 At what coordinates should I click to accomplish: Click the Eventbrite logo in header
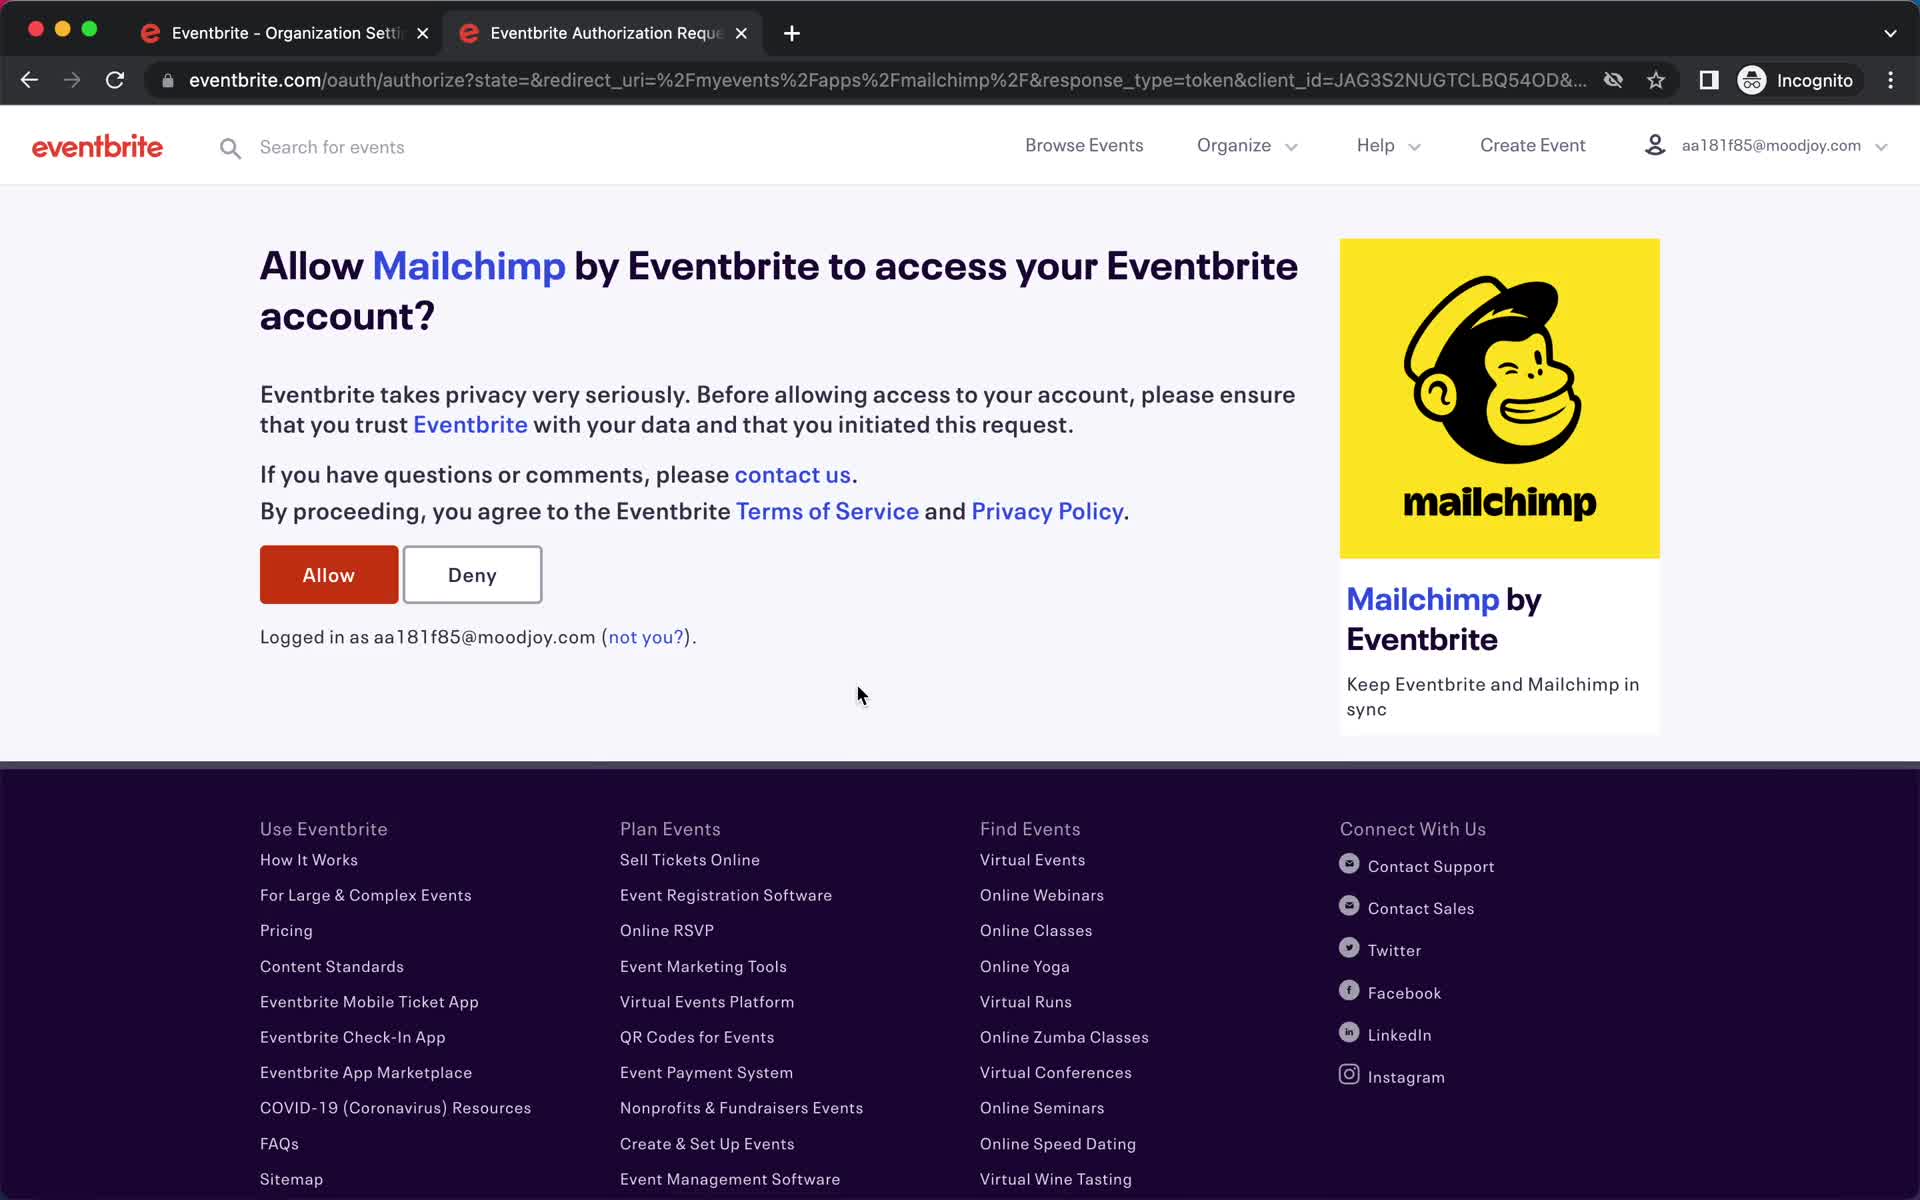[x=97, y=147]
